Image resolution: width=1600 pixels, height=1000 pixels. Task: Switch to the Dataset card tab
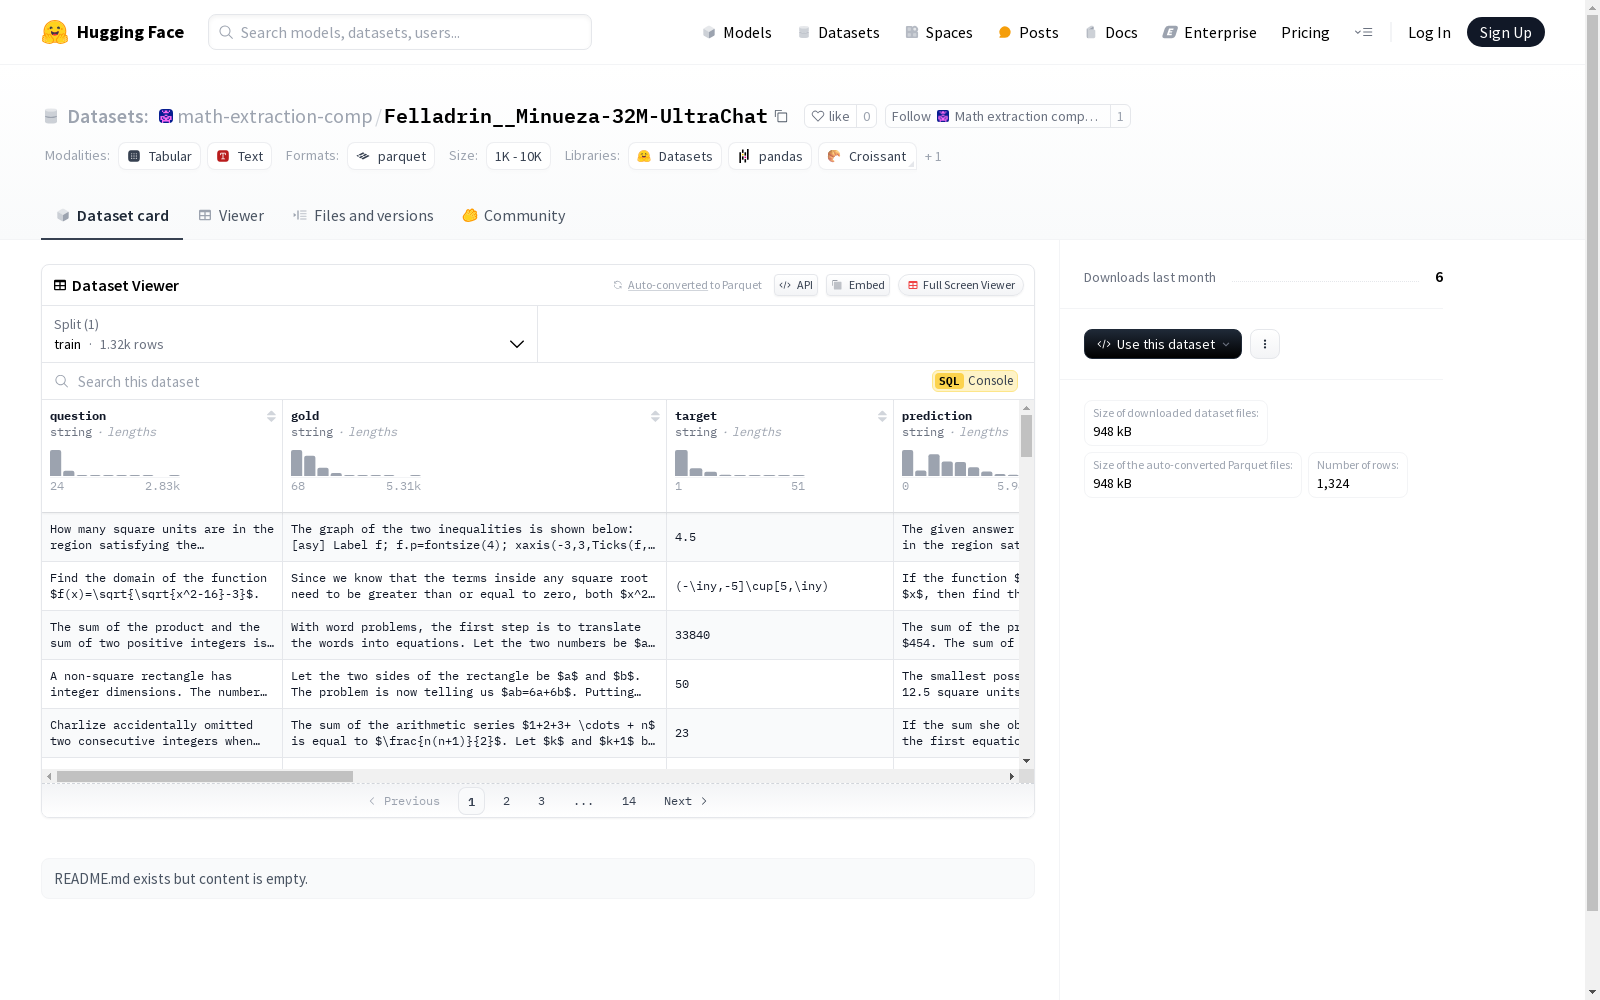coord(112,216)
